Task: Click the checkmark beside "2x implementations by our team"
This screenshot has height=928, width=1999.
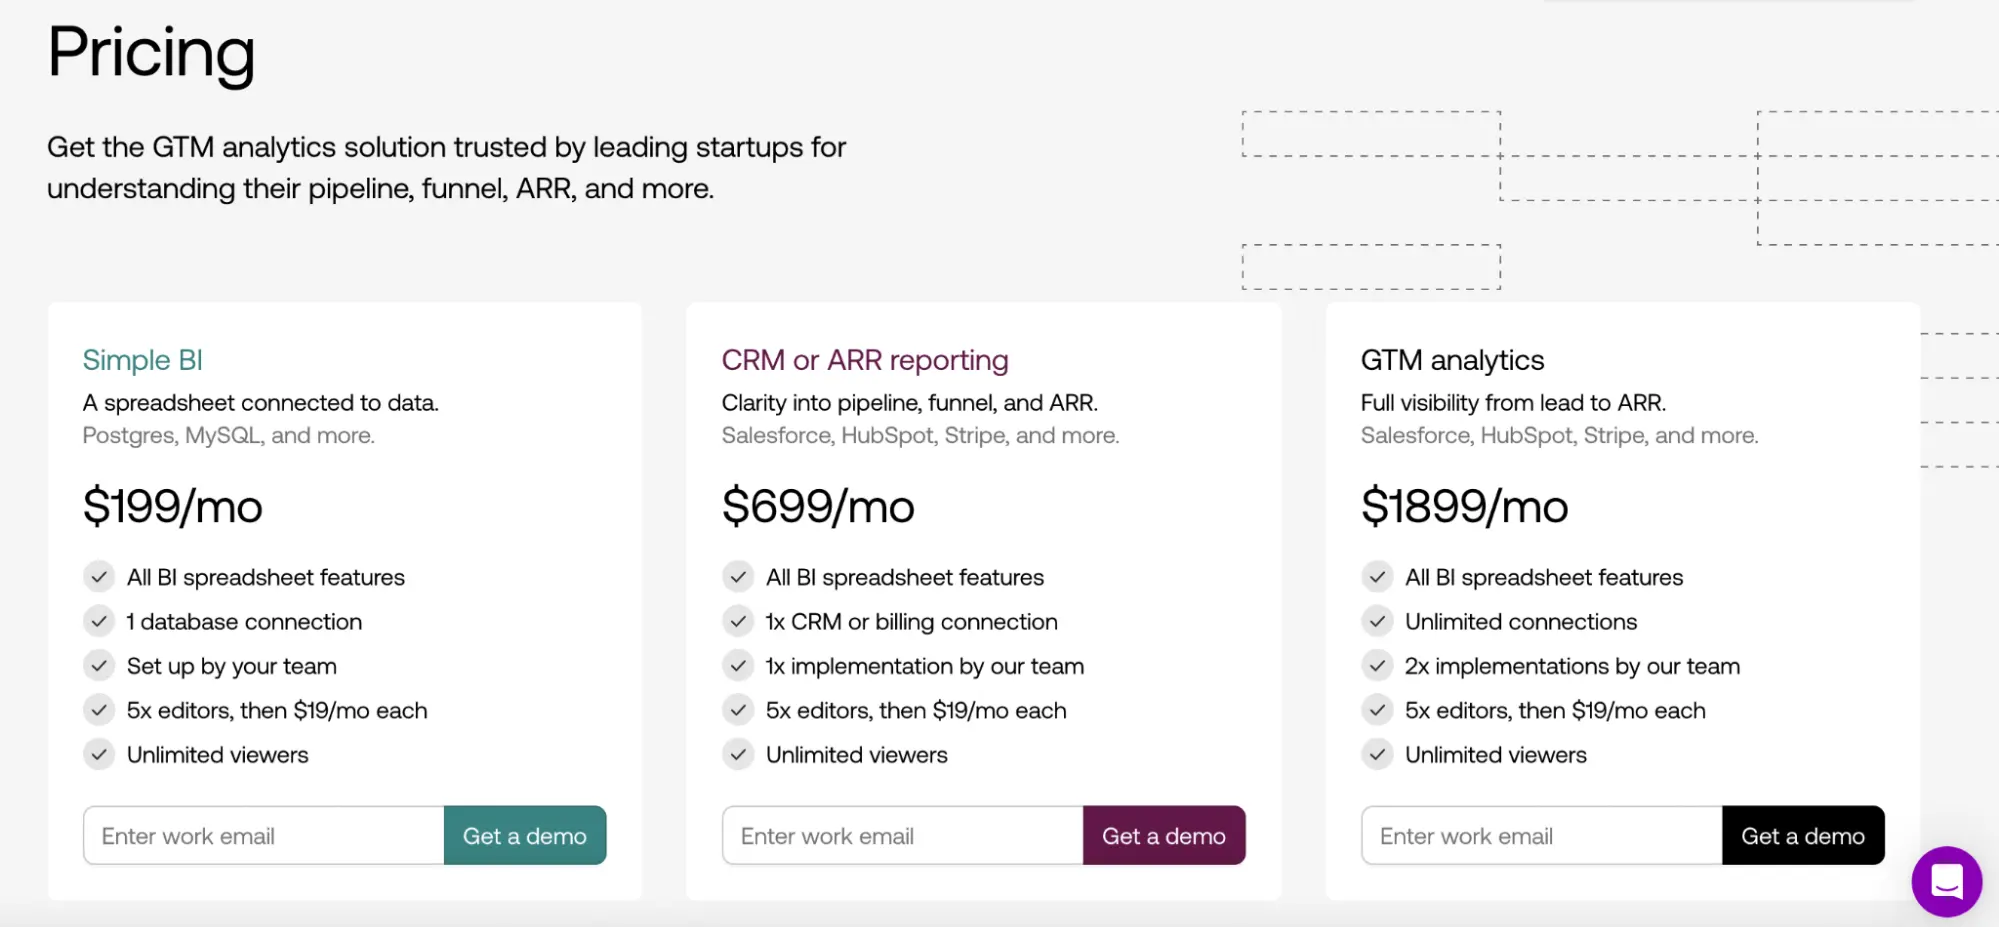Action: pos(1378,665)
